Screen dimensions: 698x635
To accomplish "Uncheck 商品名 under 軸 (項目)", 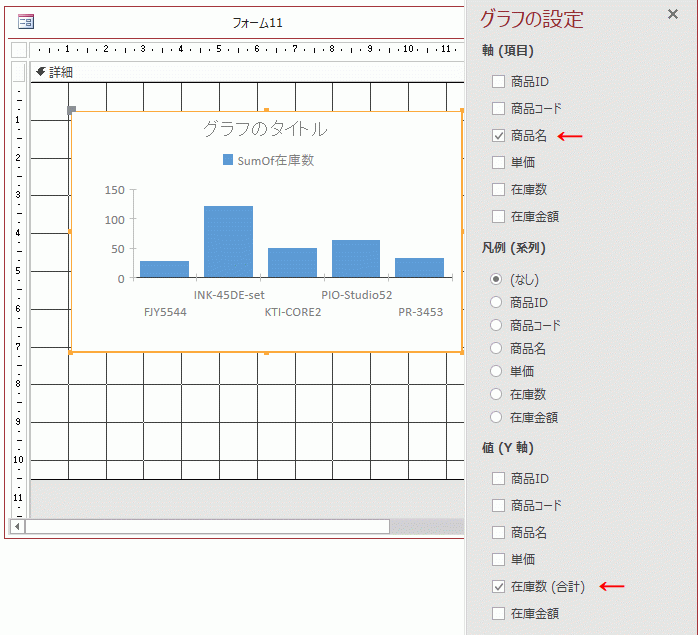I will click(498, 135).
